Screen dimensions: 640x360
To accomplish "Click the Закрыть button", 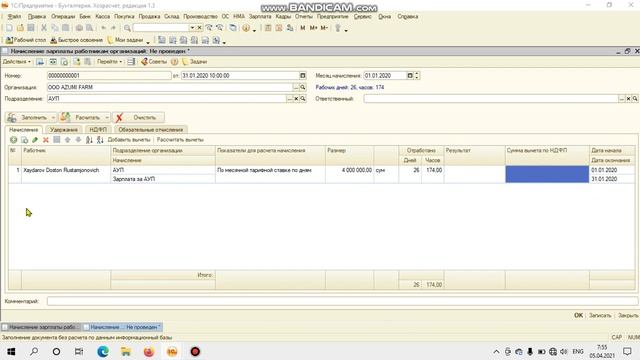I will 628,315.
